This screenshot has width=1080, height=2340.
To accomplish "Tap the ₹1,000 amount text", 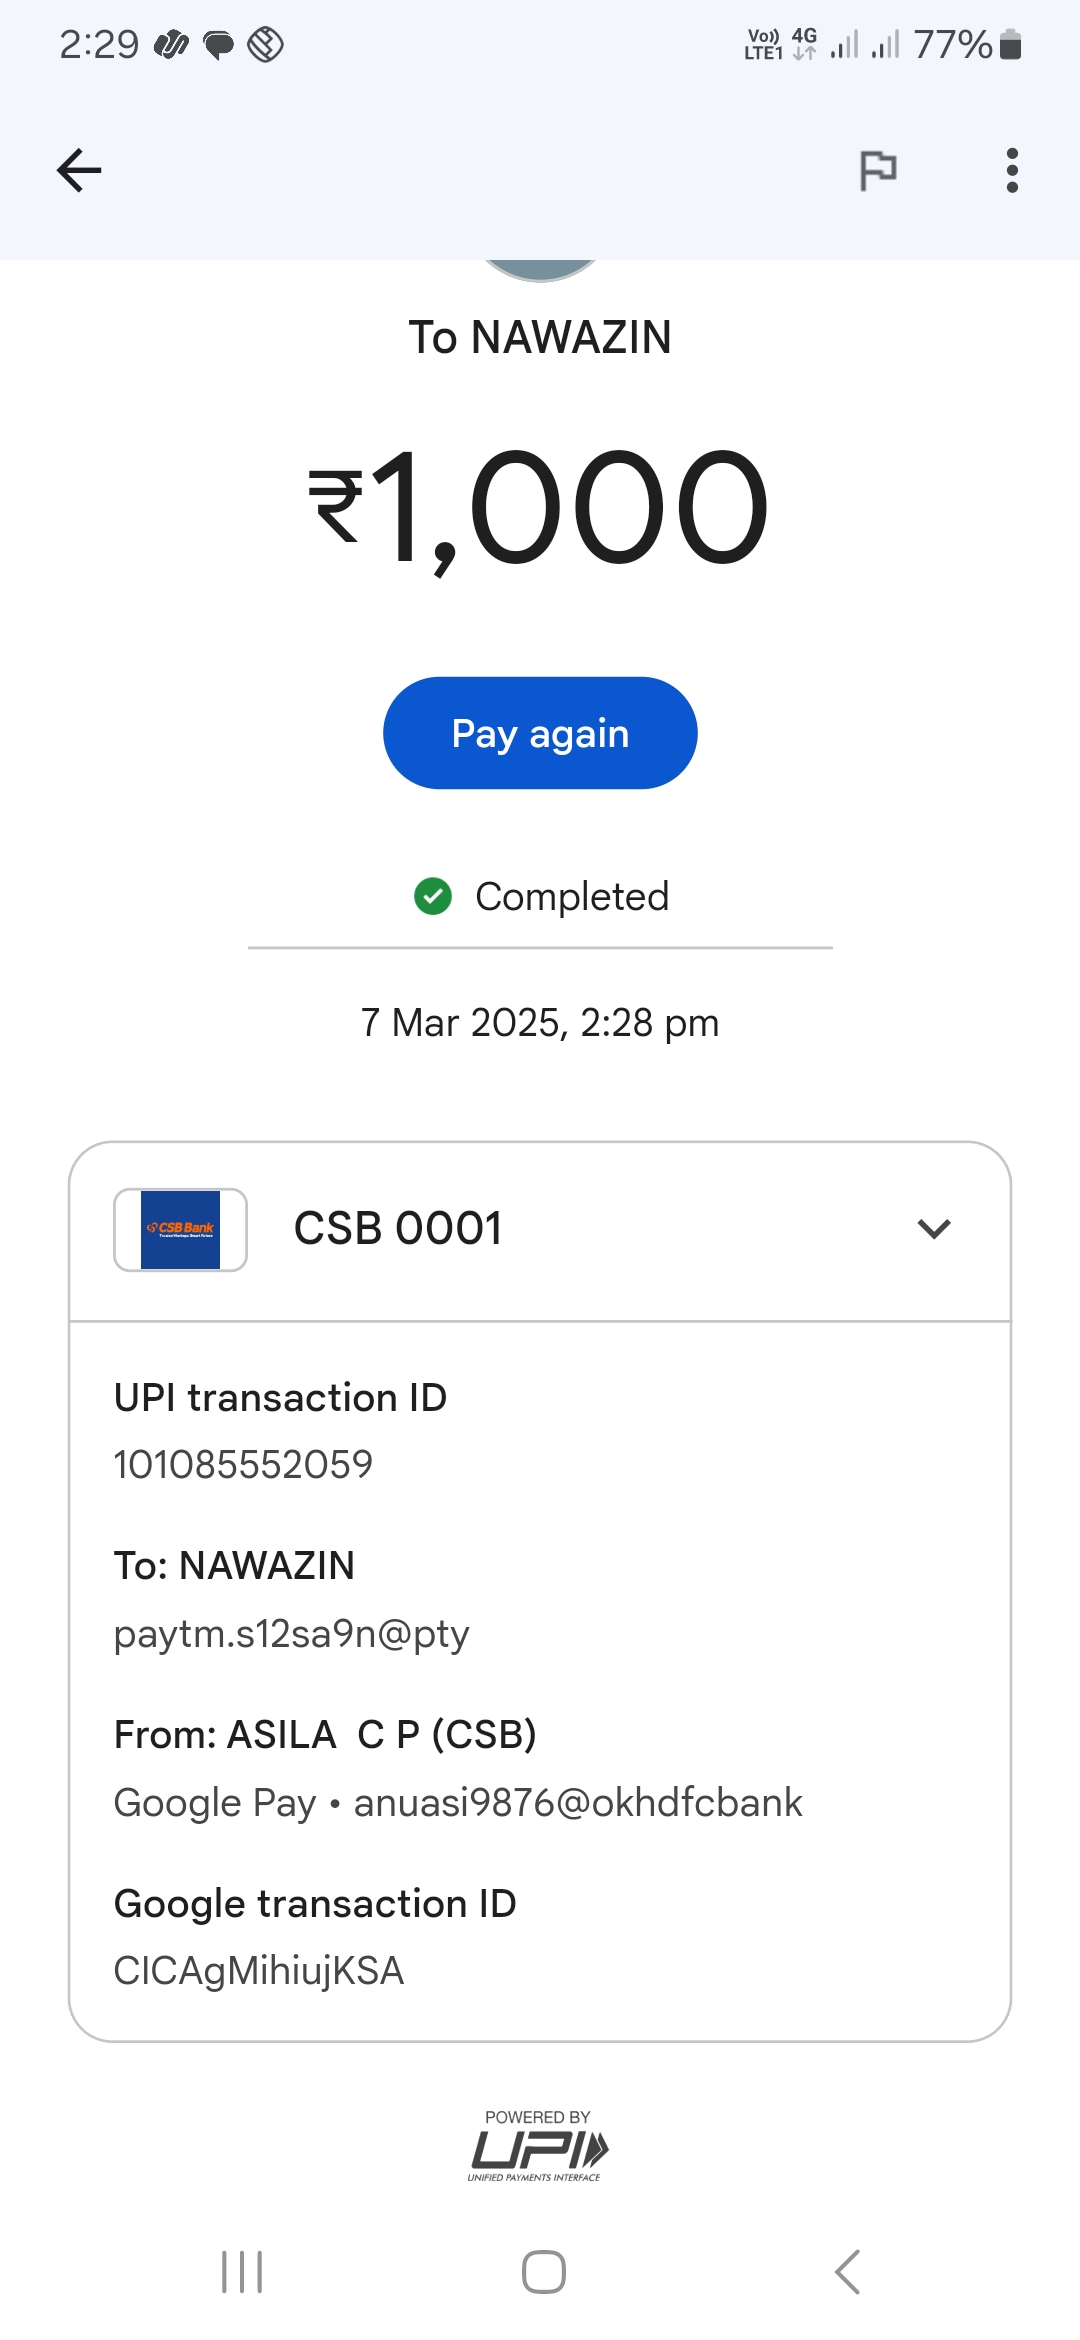I will pyautogui.click(x=540, y=507).
